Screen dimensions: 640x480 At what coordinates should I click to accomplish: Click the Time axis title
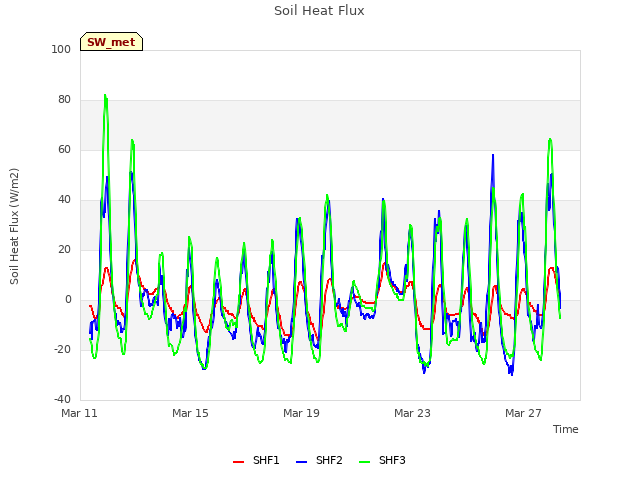(x=566, y=429)
